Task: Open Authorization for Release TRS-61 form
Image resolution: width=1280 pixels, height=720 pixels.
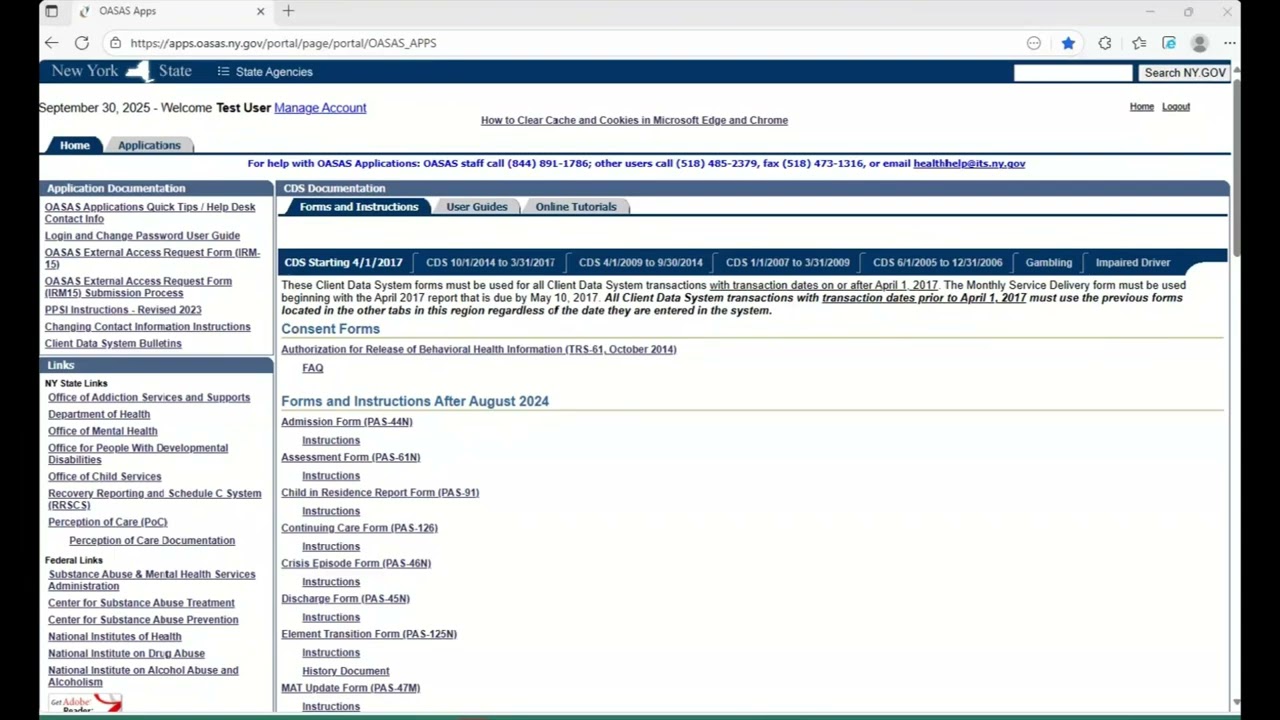Action: tap(478, 349)
